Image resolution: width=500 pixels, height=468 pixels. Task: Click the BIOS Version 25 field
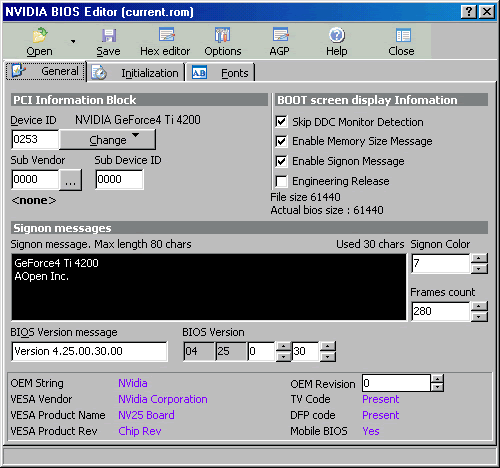(231, 351)
